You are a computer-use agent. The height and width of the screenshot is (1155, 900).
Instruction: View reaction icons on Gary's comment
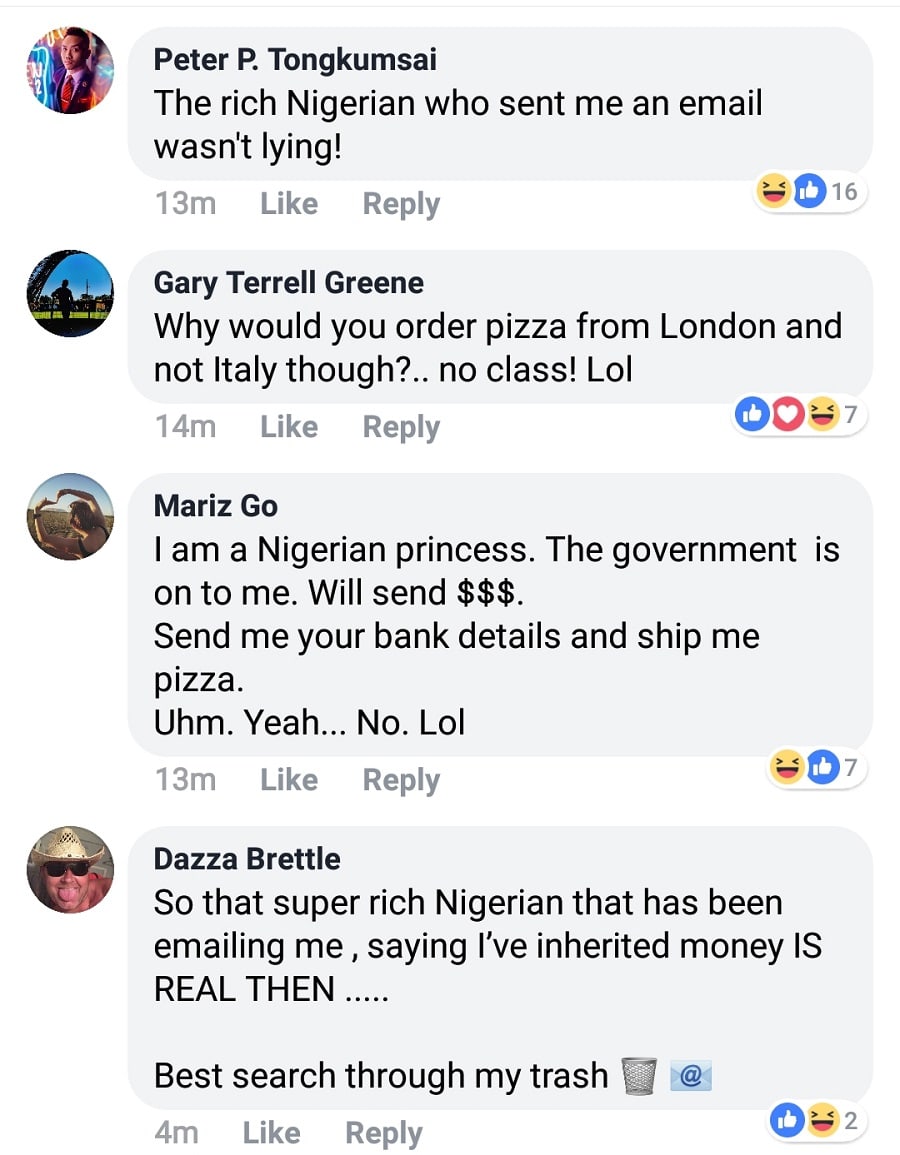tap(797, 415)
